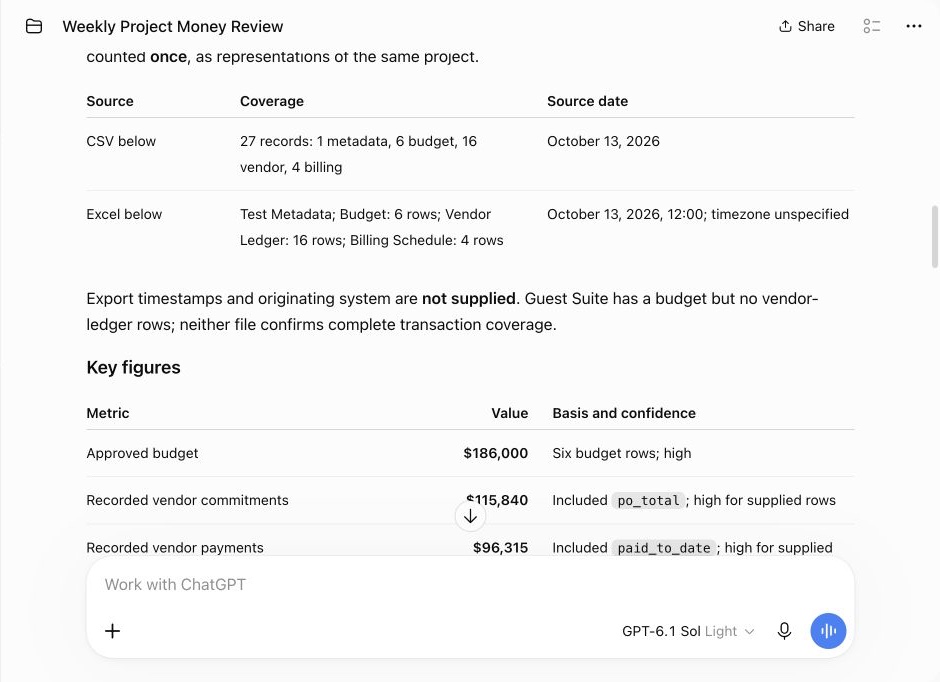Click the Test Metadata coverage cell
Viewport: 940px width, 682px height.
372,227
